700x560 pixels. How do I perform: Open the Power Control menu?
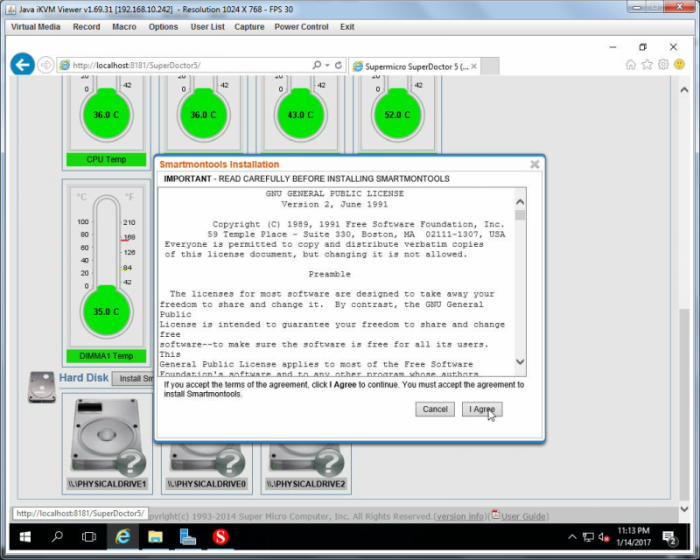(x=301, y=27)
